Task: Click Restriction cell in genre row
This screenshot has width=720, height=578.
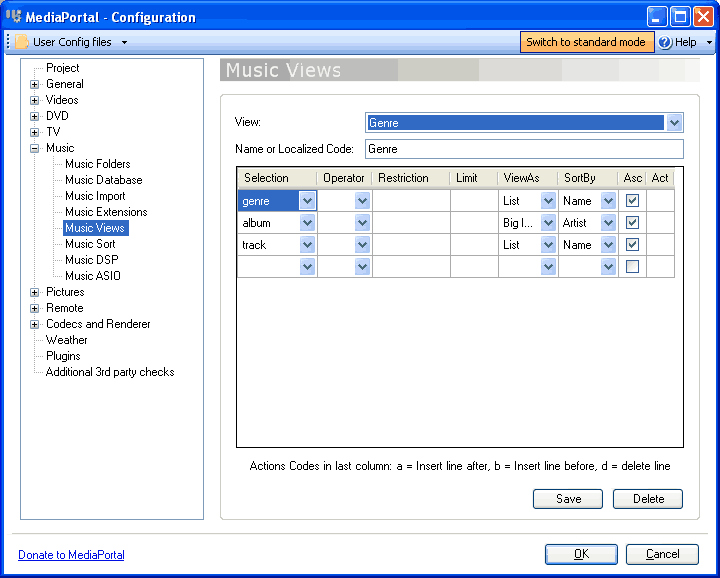Action: pos(411,201)
